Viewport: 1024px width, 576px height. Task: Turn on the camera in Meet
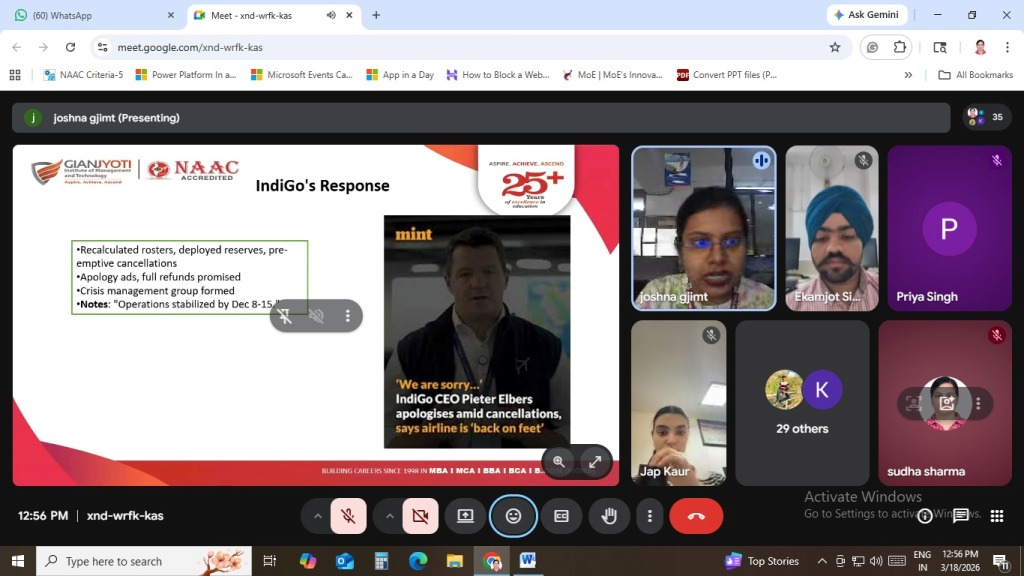click(420, 516)
